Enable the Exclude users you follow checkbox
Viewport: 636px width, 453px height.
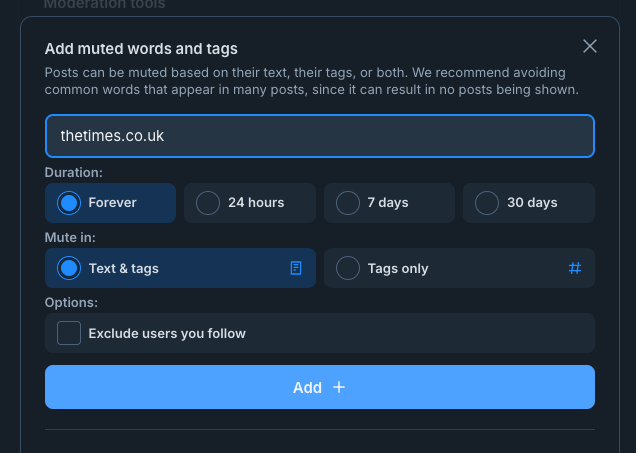click(69, 333)
